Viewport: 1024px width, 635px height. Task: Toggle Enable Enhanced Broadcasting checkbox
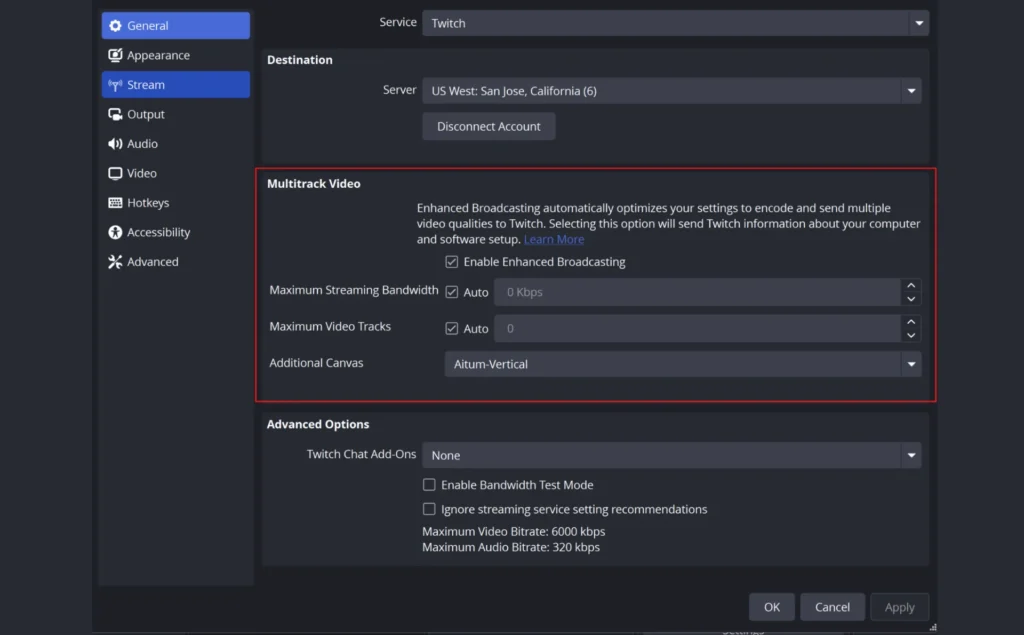point(451,262)
